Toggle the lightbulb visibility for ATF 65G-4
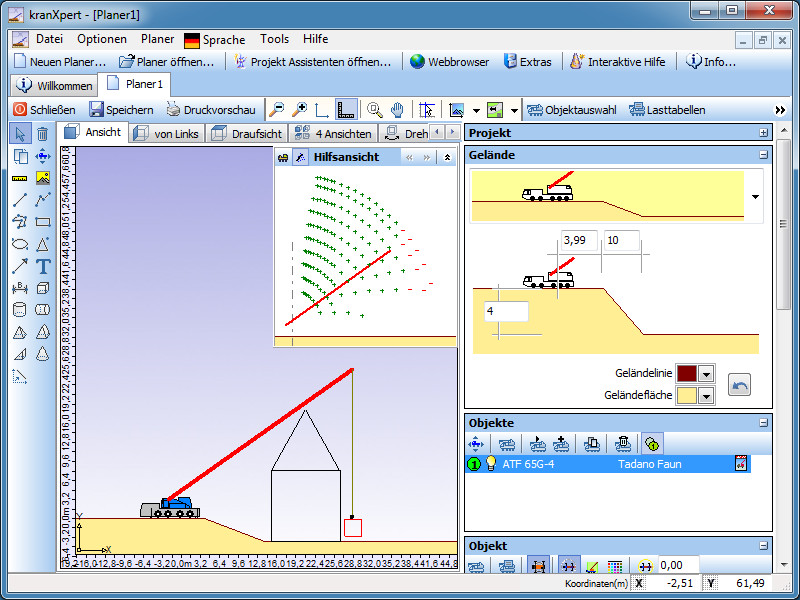Viewport: 800px width, 600px height. 490,464
